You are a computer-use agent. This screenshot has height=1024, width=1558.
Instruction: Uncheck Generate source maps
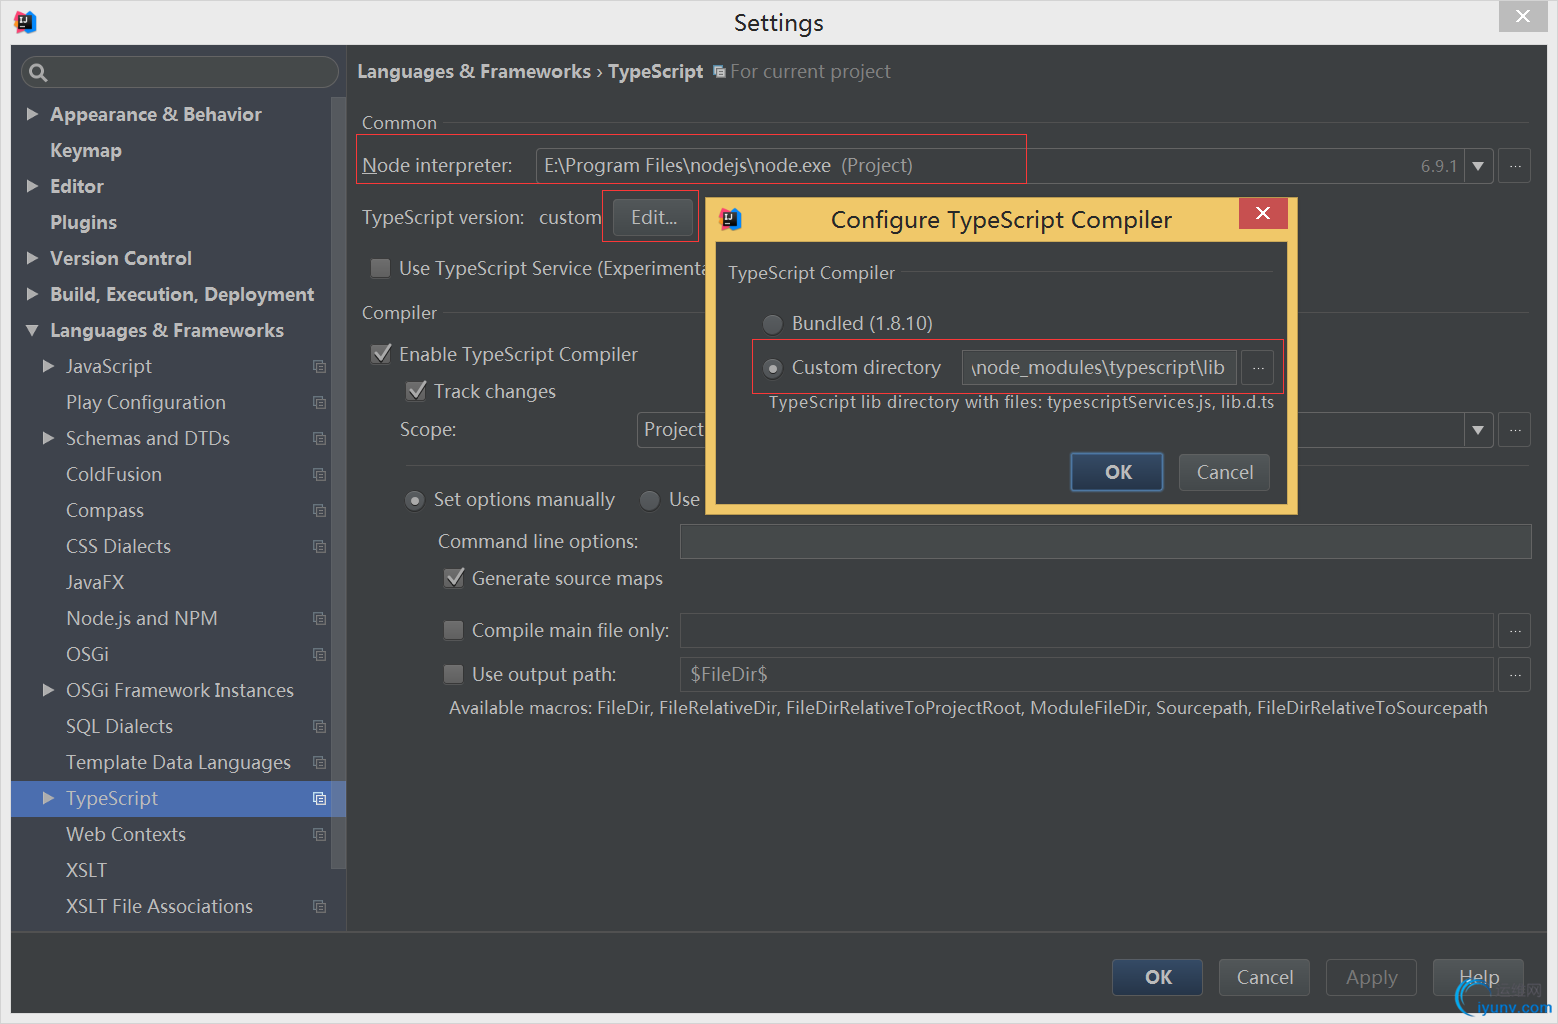[x=454, y=578]
